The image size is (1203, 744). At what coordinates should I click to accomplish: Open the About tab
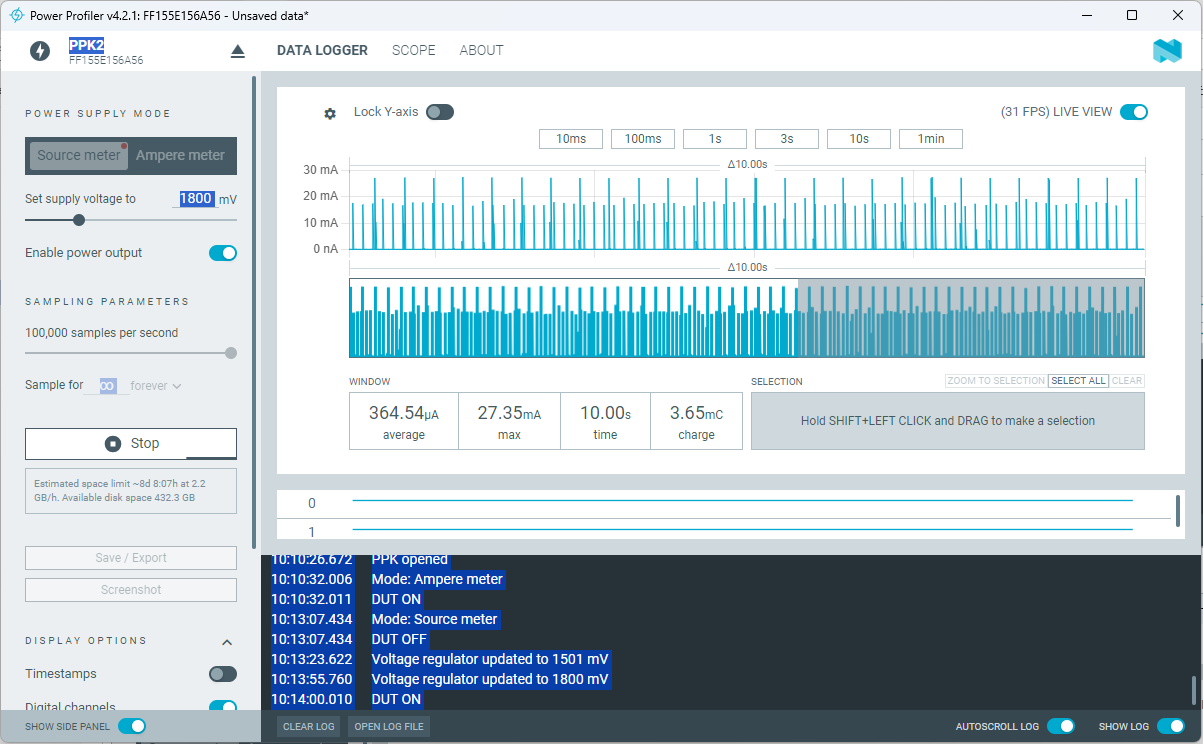tap(481, 50)
